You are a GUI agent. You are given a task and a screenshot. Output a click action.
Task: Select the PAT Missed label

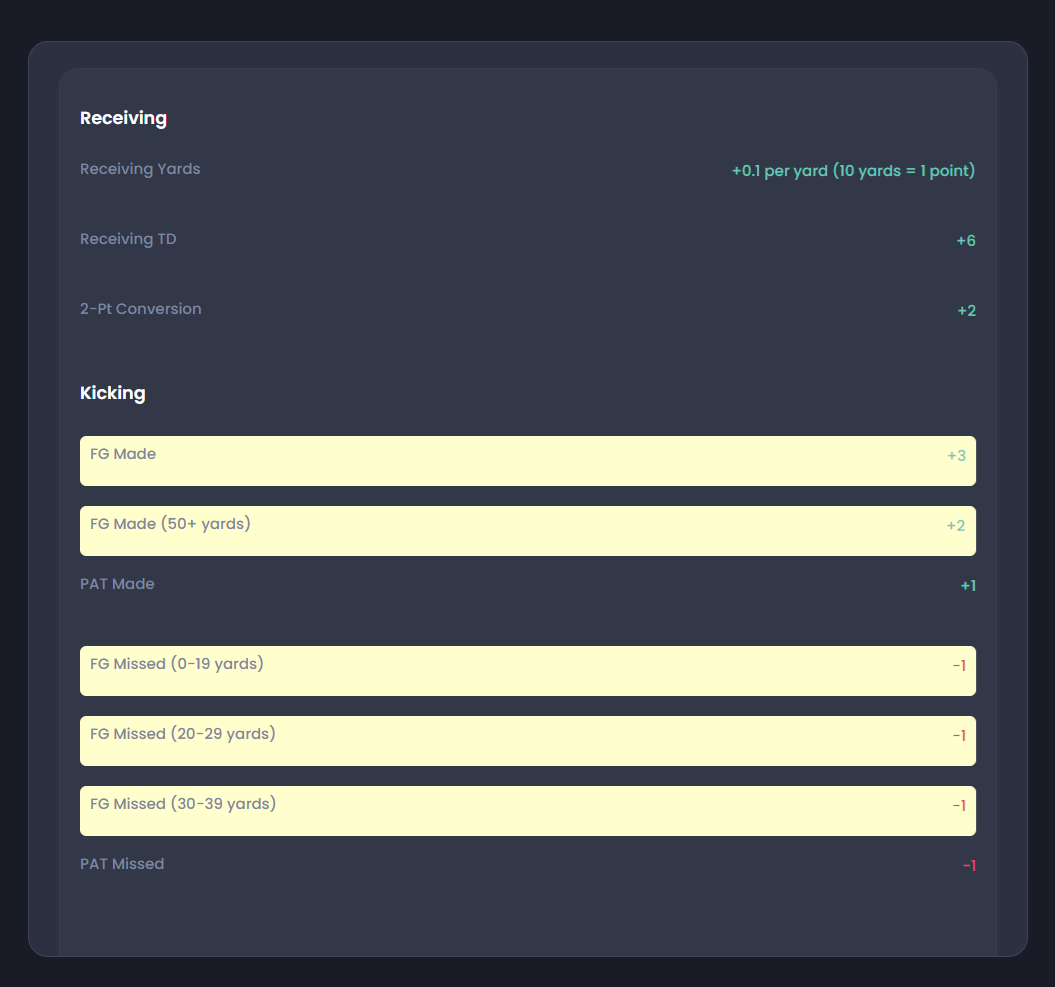tap(122, 864)
